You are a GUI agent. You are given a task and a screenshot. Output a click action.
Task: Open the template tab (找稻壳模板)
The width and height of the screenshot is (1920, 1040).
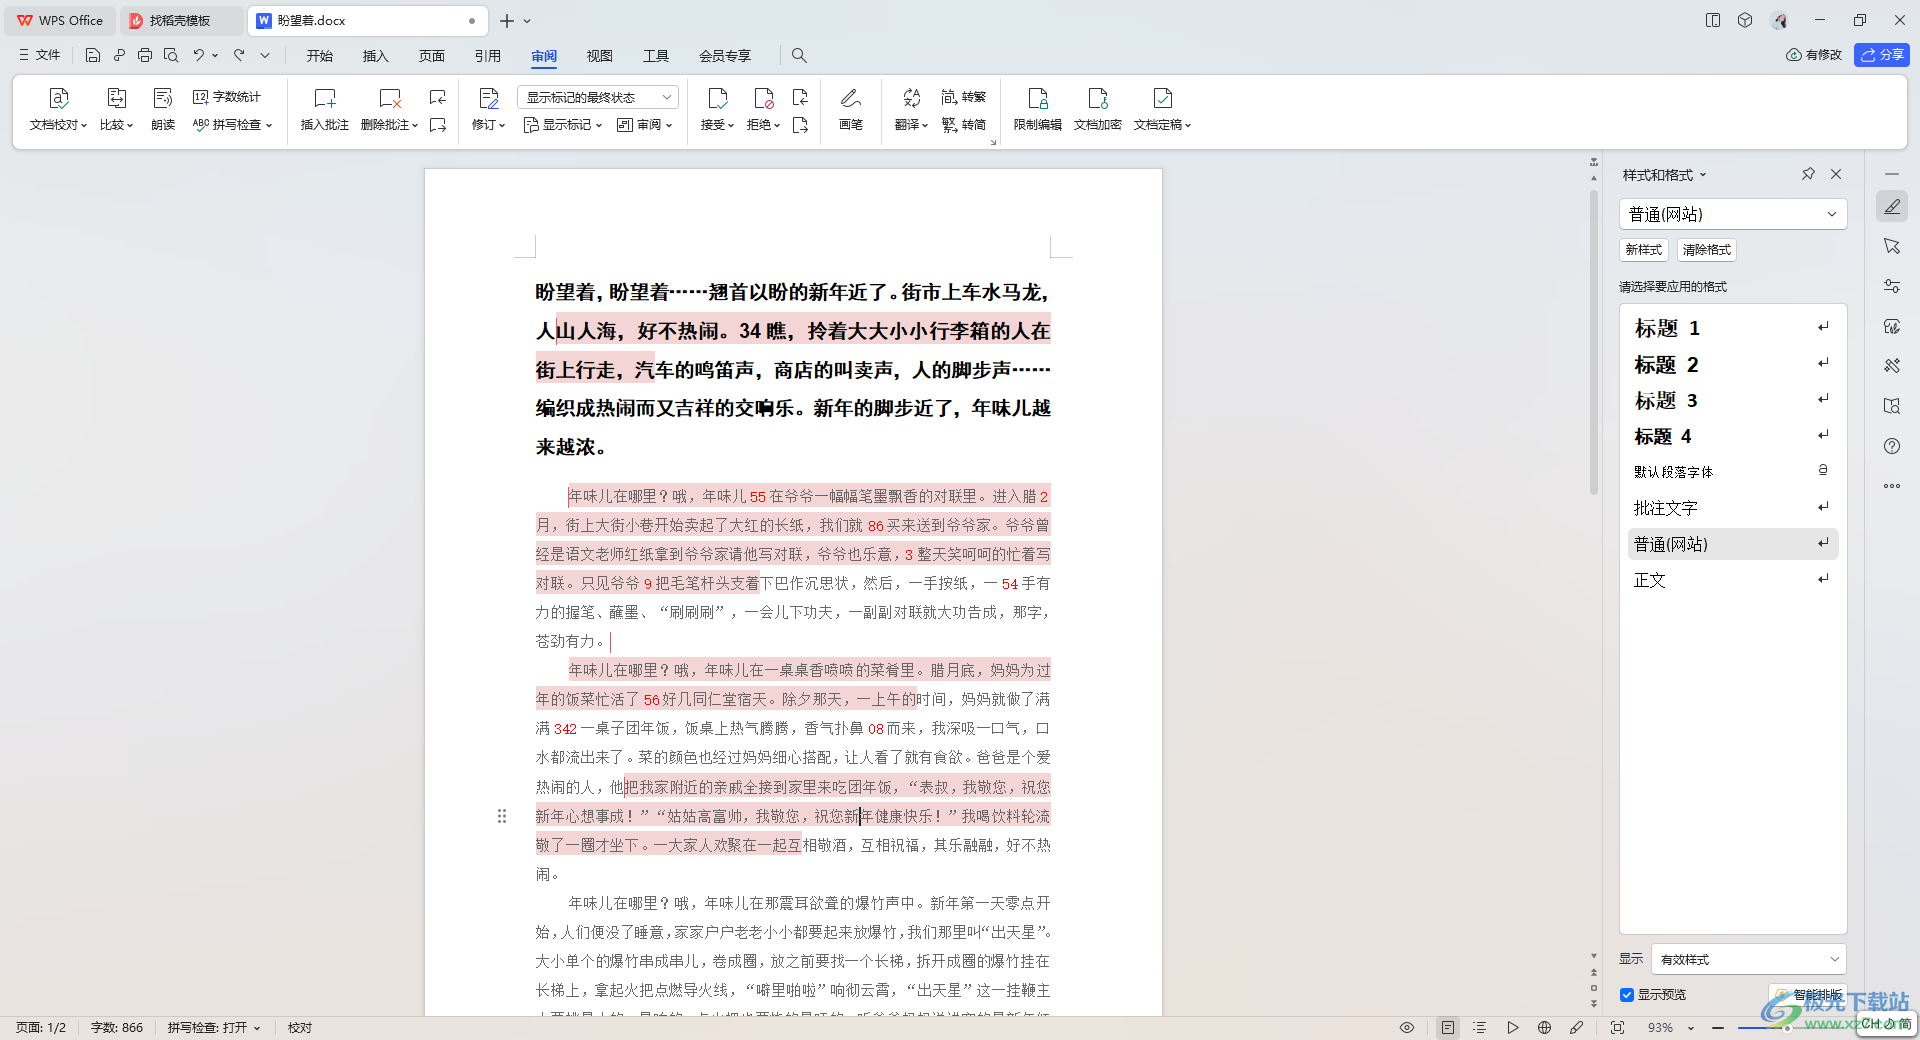coord(180,20)
